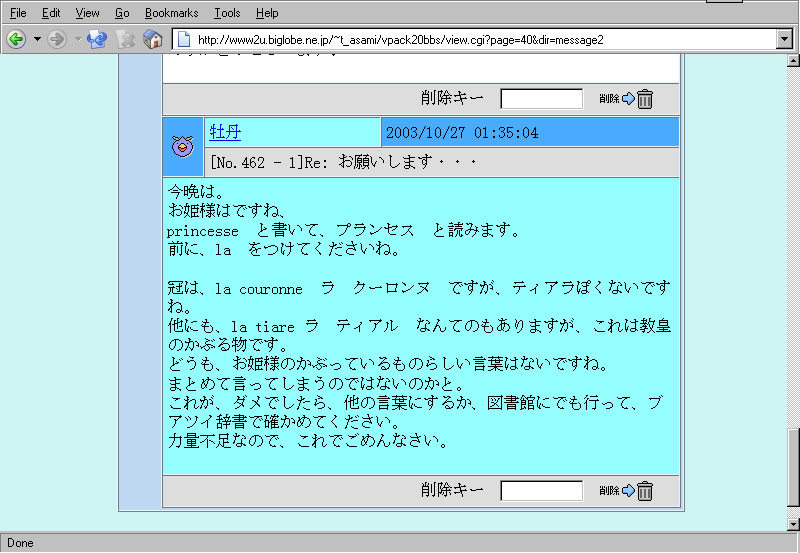
Task: Click the Stop loading icon
Action: pos(126,39)
